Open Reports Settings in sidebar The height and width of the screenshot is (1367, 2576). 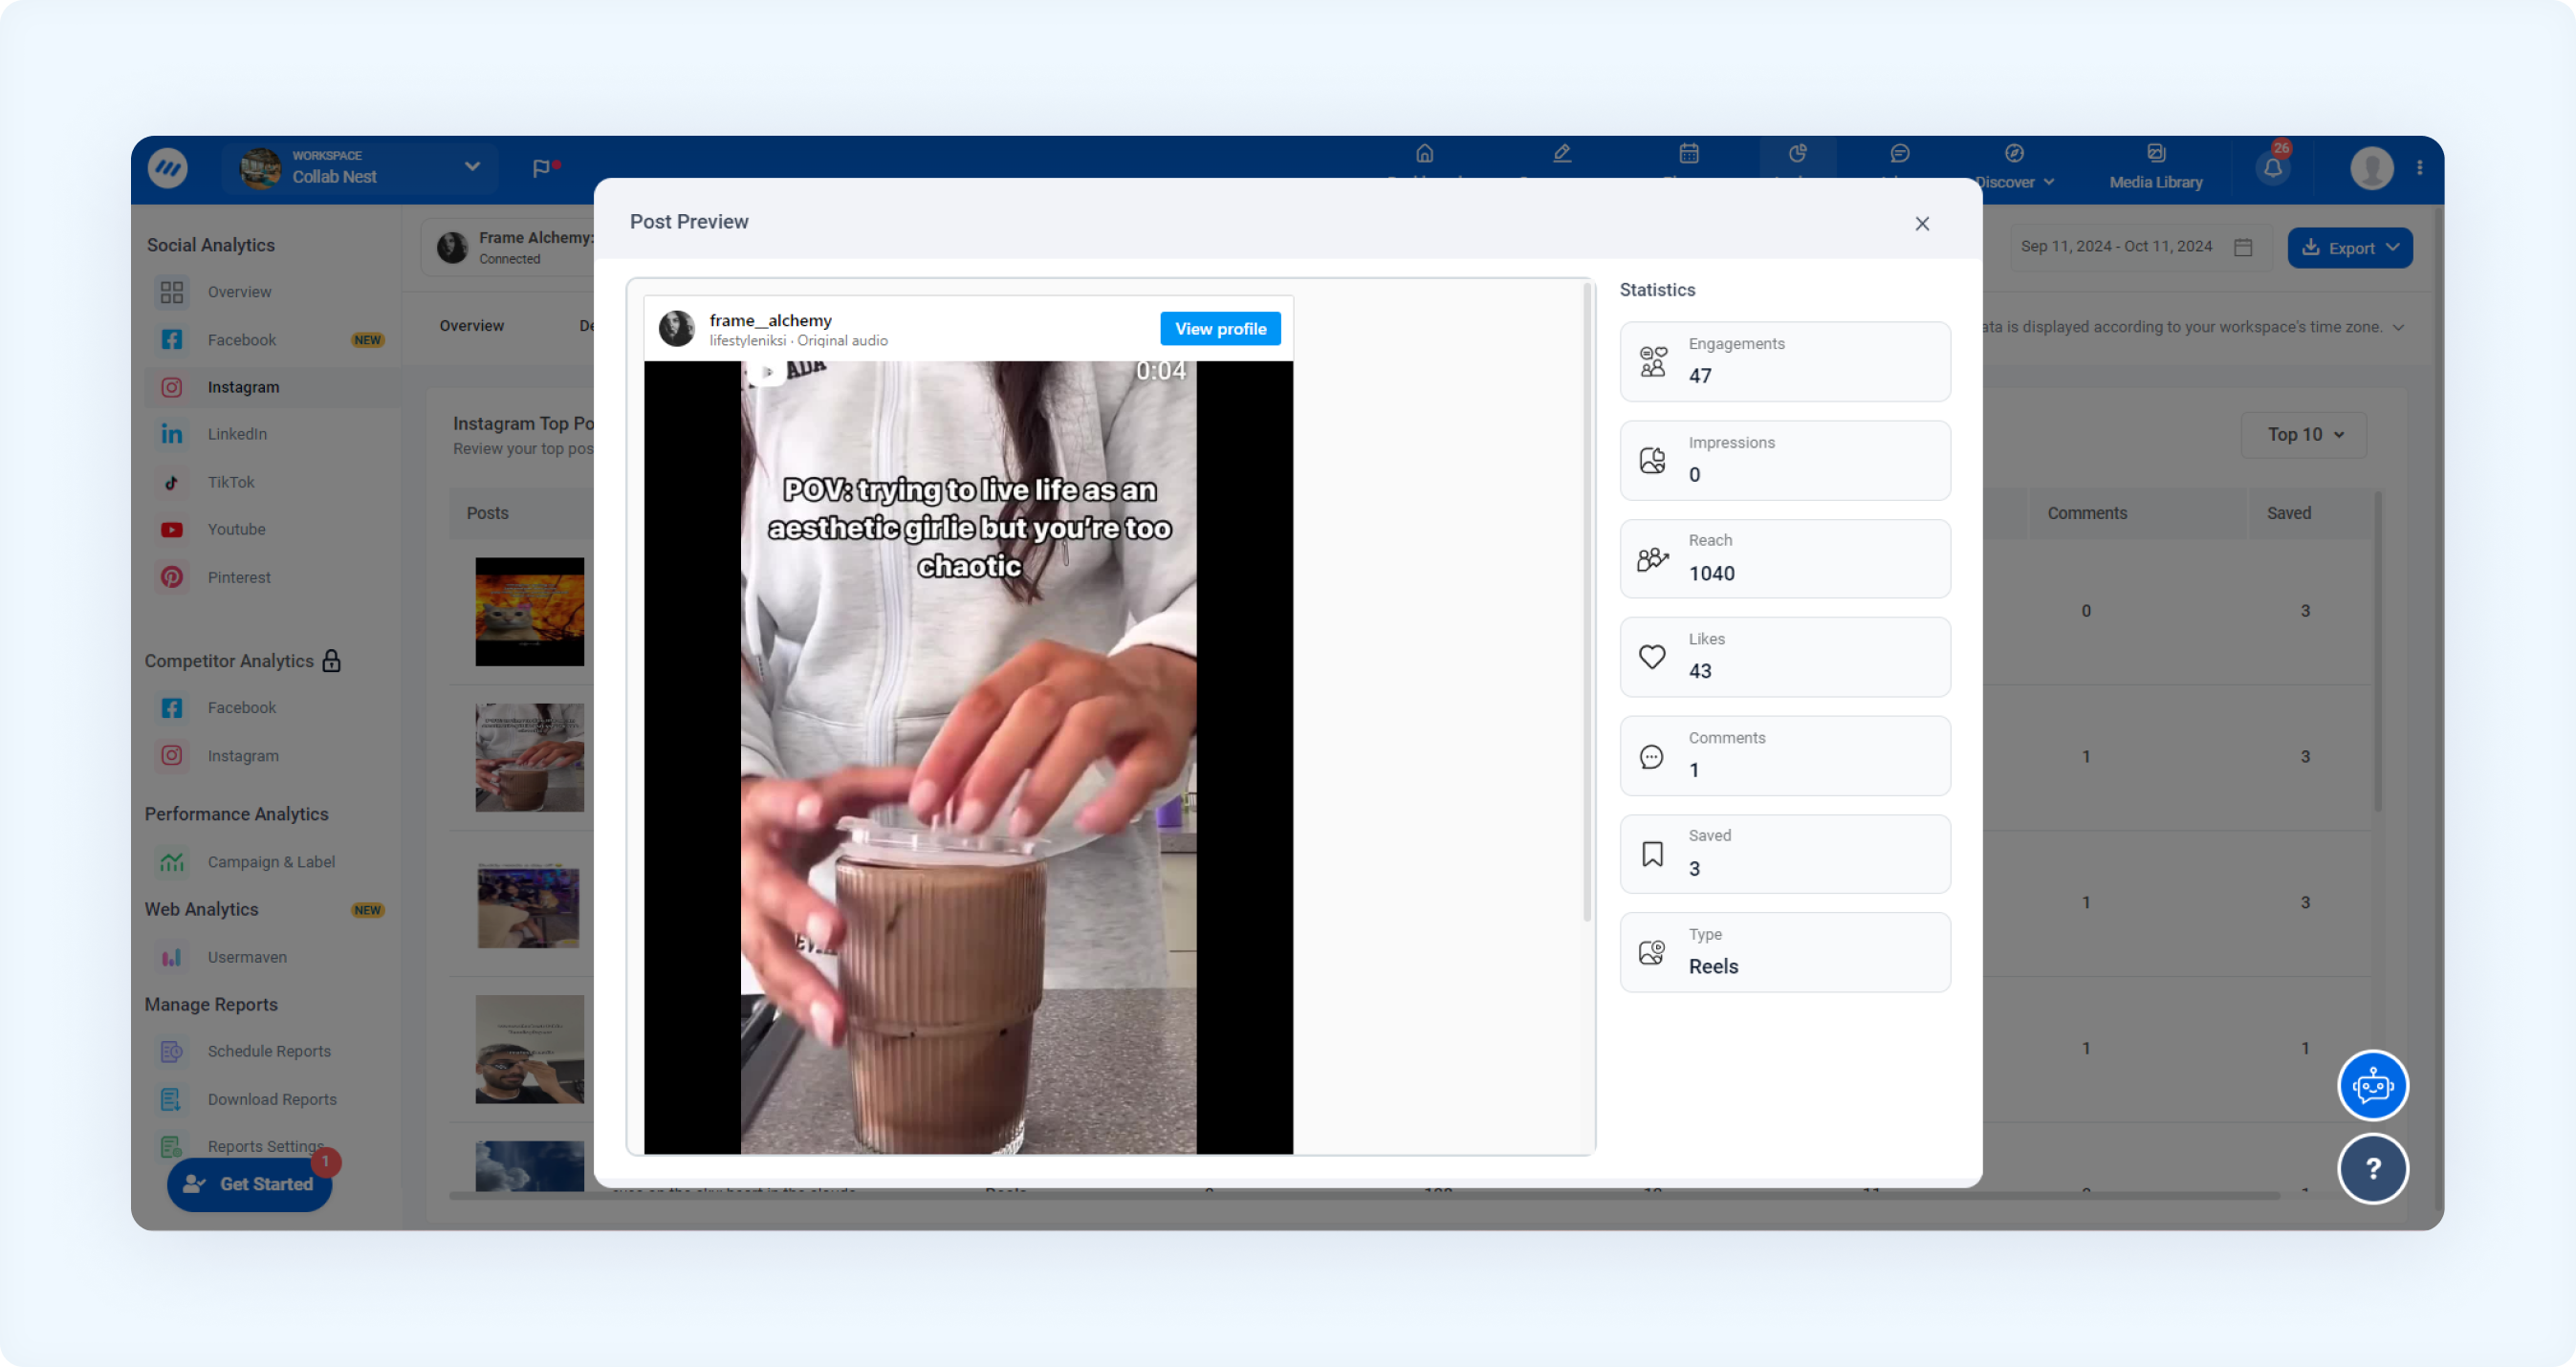[x=266, y=1146]
